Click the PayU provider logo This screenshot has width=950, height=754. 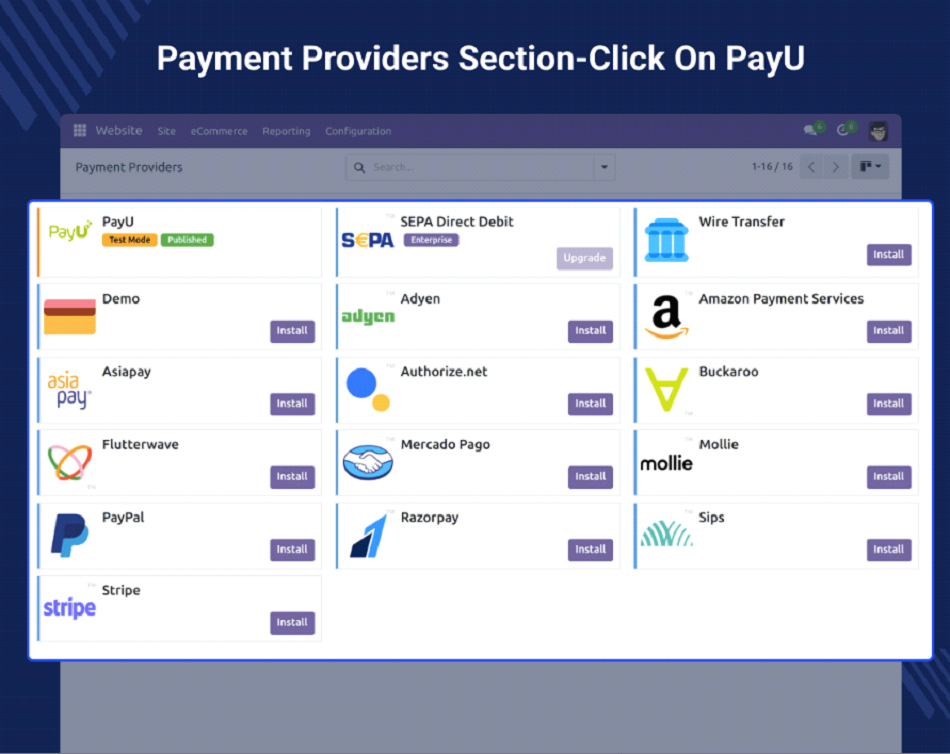pyautogui.click(x=70, y=232)
